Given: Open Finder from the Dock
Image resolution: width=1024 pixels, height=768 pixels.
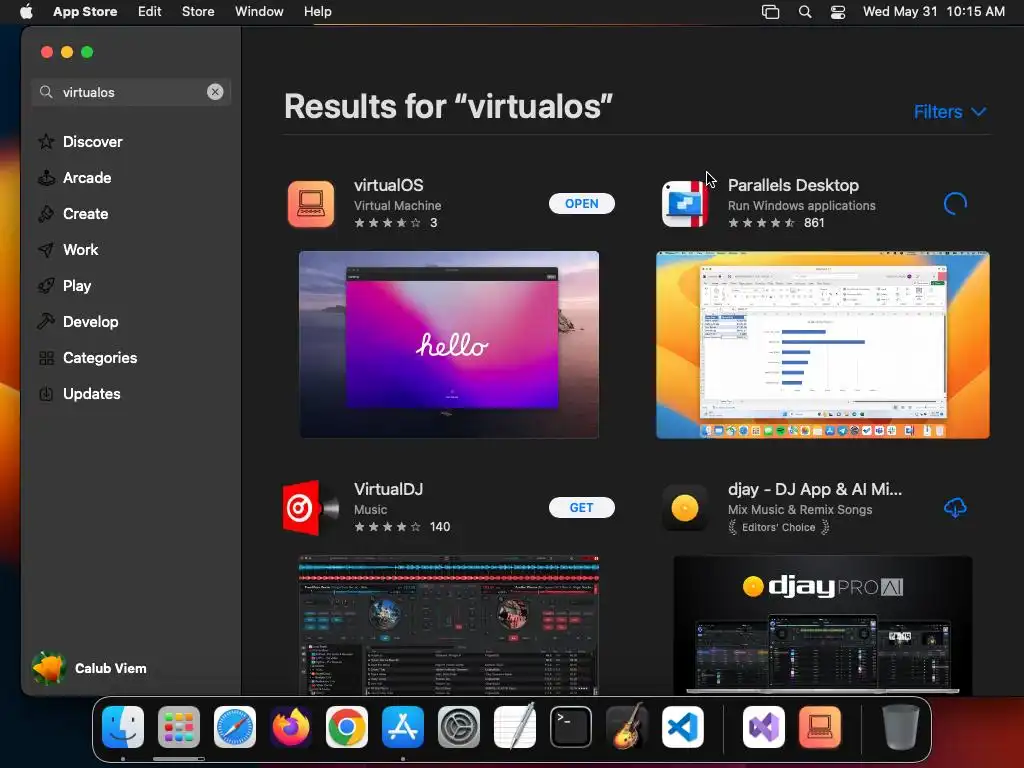Looking at the screenshot, I should pyautogui.click(x=123, y=727).
